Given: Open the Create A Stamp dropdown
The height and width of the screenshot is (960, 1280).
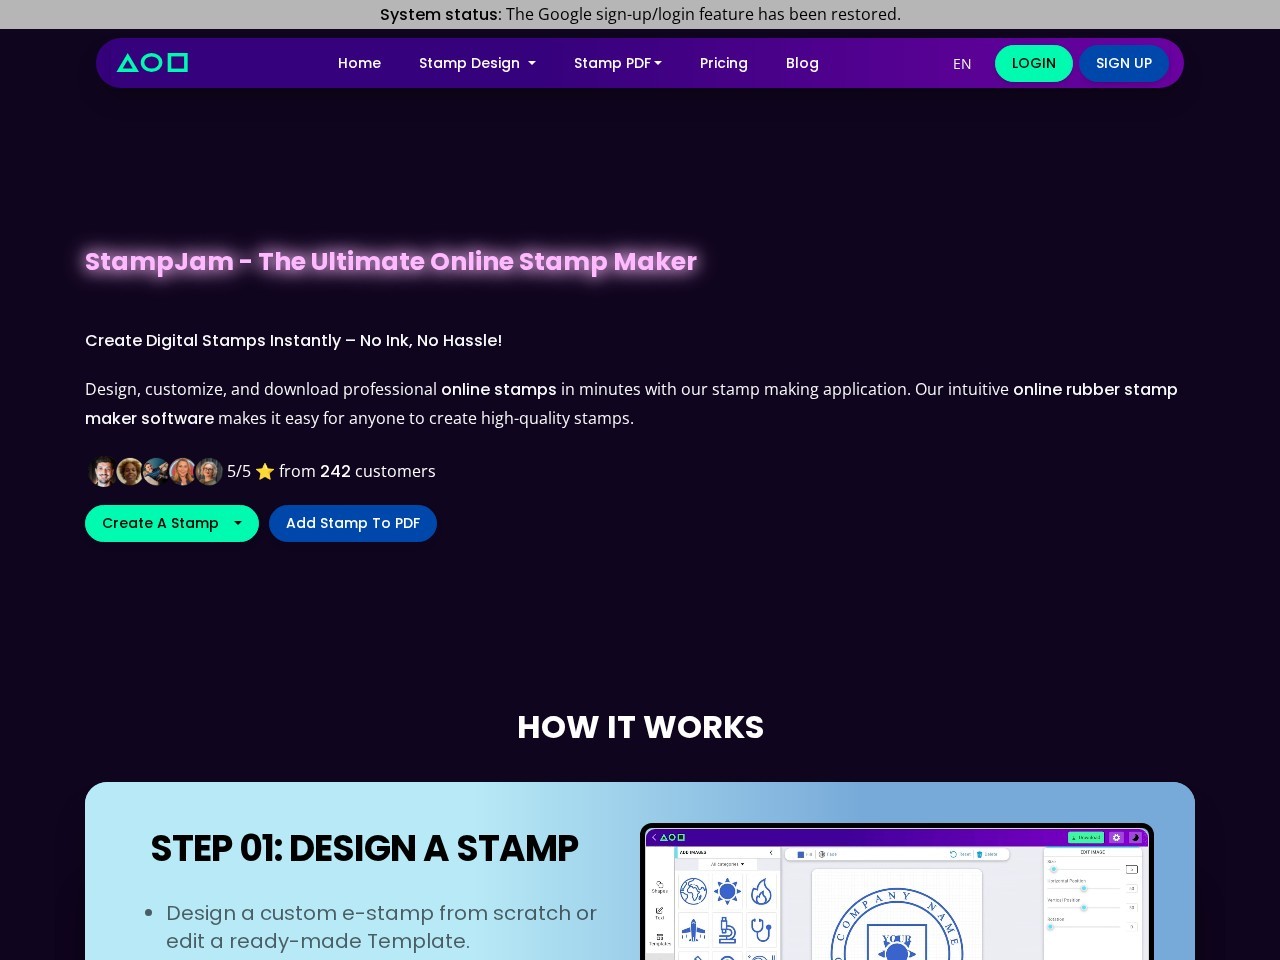Looking at the screenshot, I should coord(172,523).
